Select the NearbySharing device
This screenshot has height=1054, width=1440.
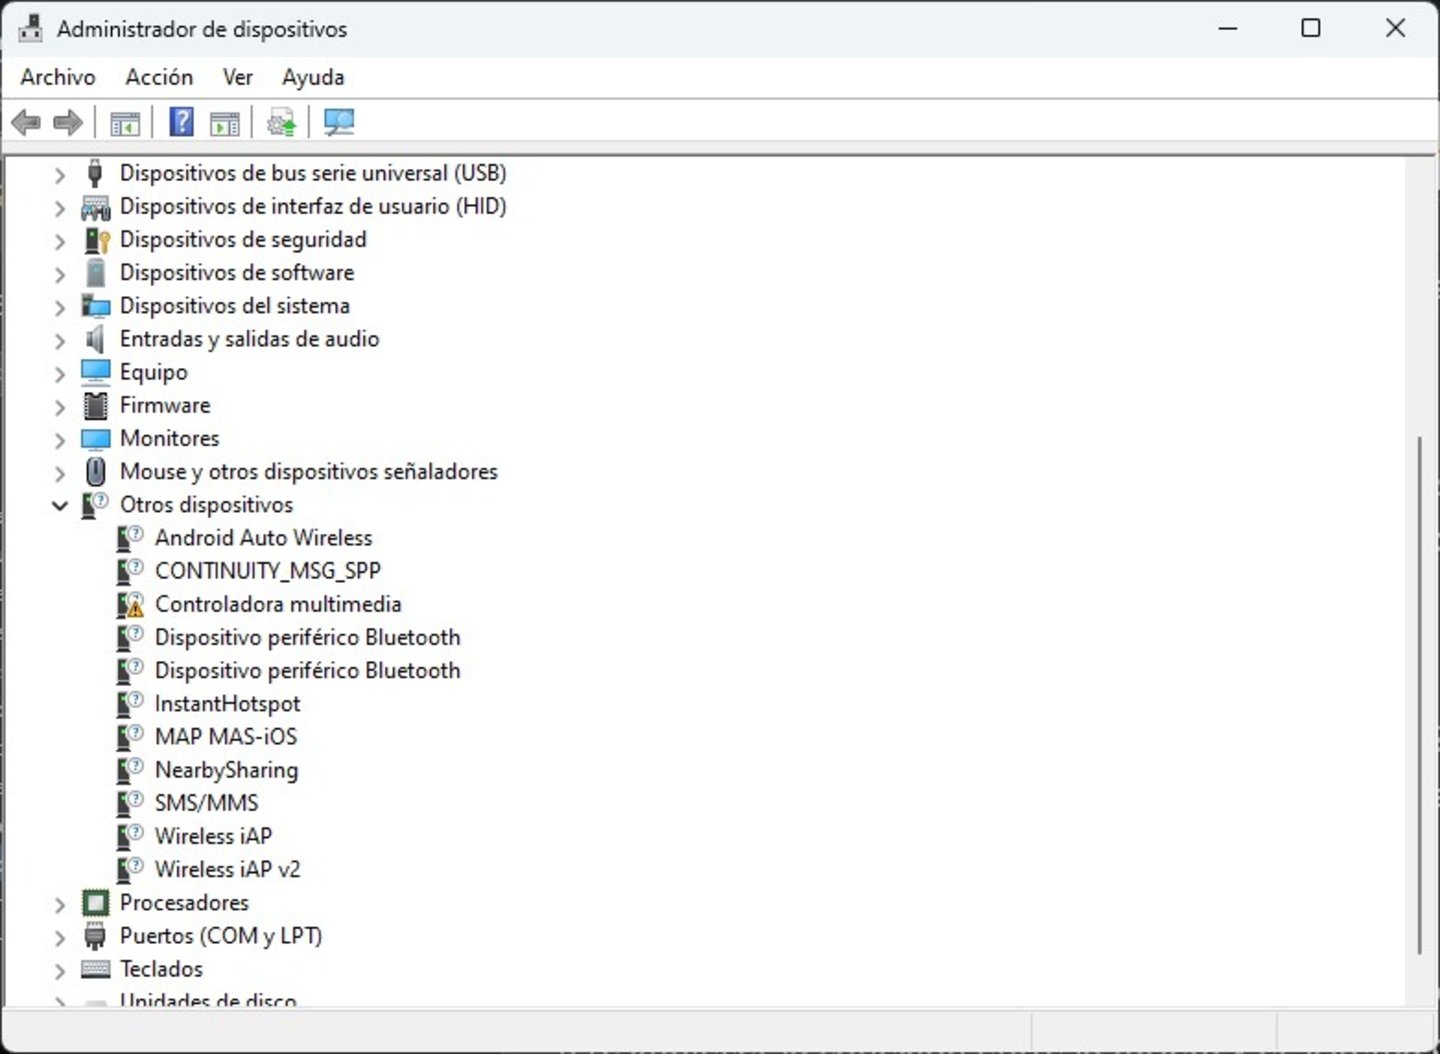pos(226,770)
